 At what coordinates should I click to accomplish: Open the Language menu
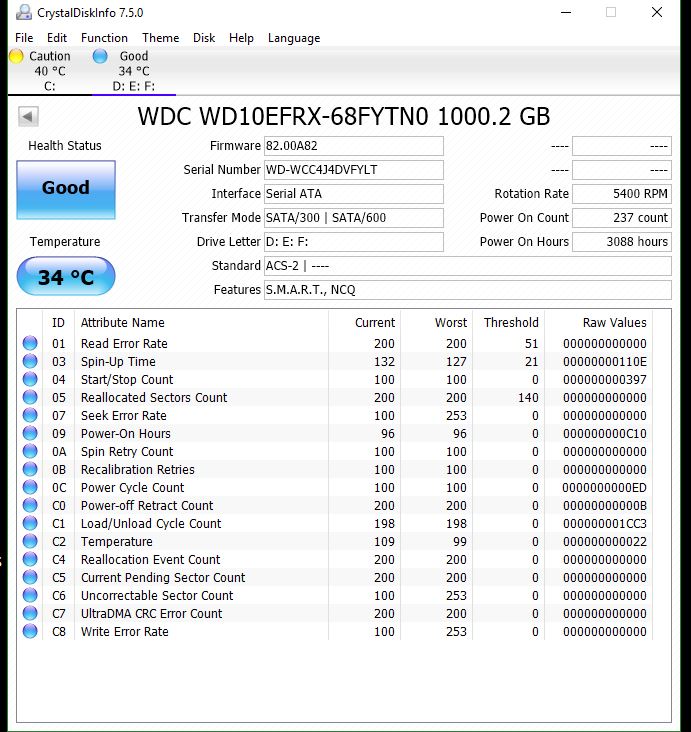tap(294, 38)
